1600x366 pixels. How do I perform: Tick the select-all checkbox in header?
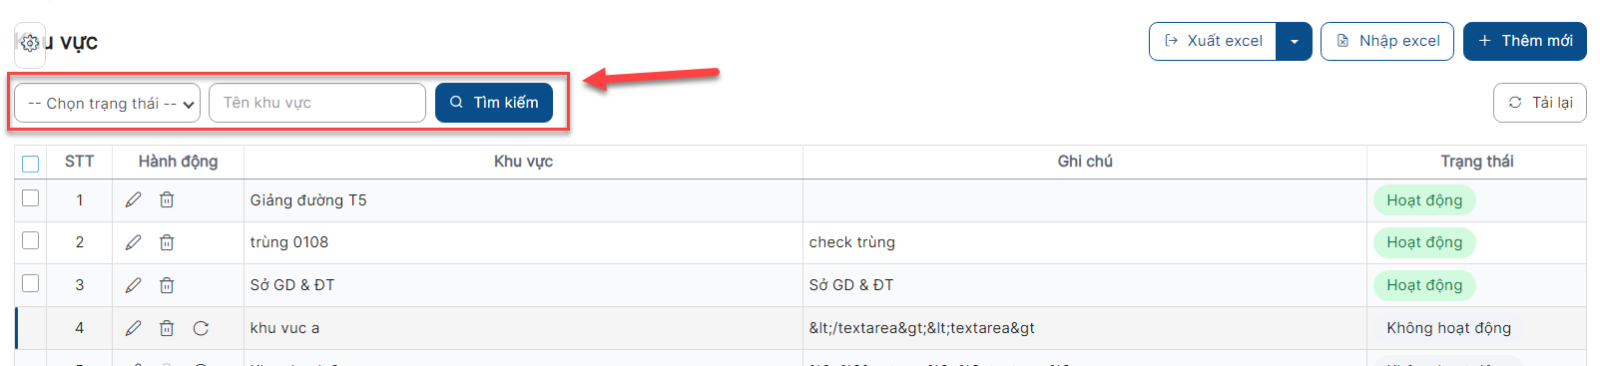click(x=31, y=163)
